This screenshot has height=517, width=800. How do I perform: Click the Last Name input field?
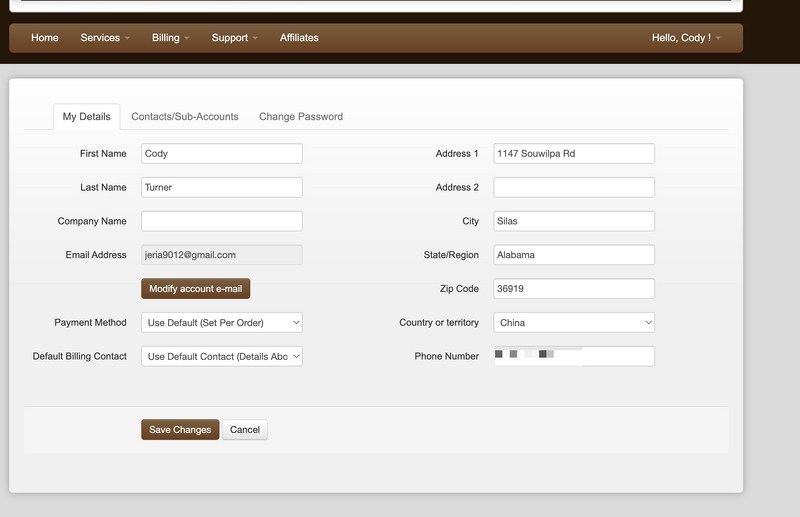click(221, 188)
